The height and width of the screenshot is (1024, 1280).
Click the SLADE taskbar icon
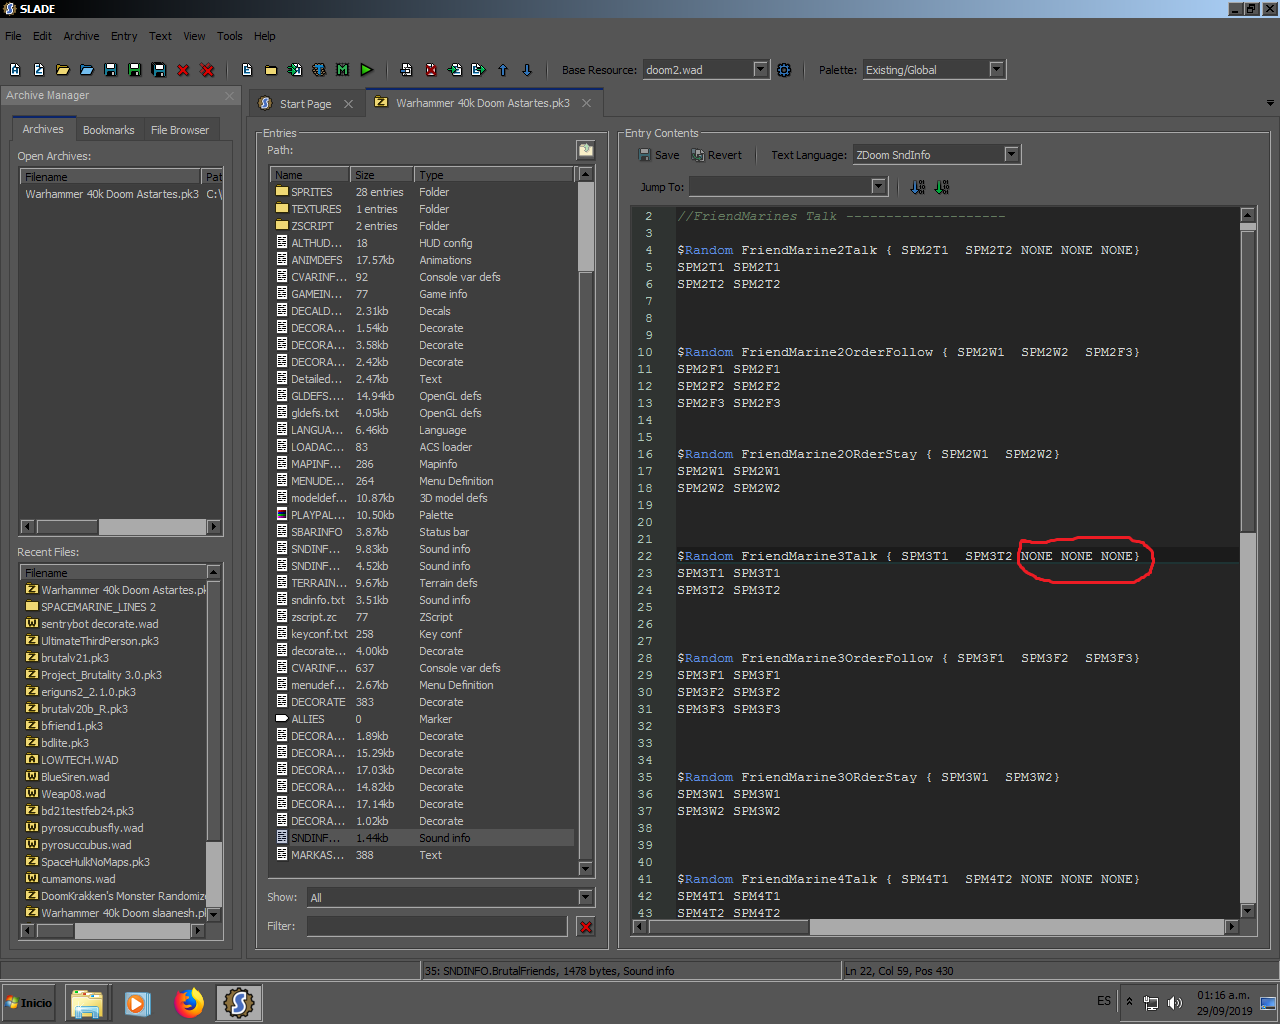pyautogui.click(x=238, y=1002)
